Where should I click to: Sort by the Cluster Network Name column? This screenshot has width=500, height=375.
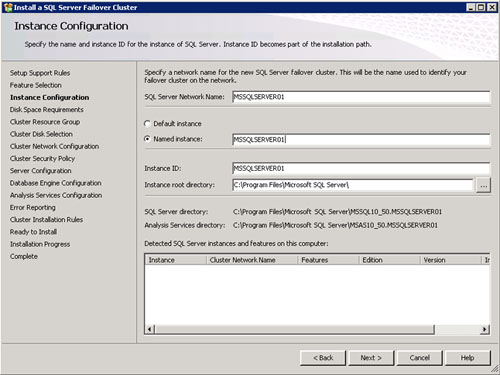coord(252,260)
